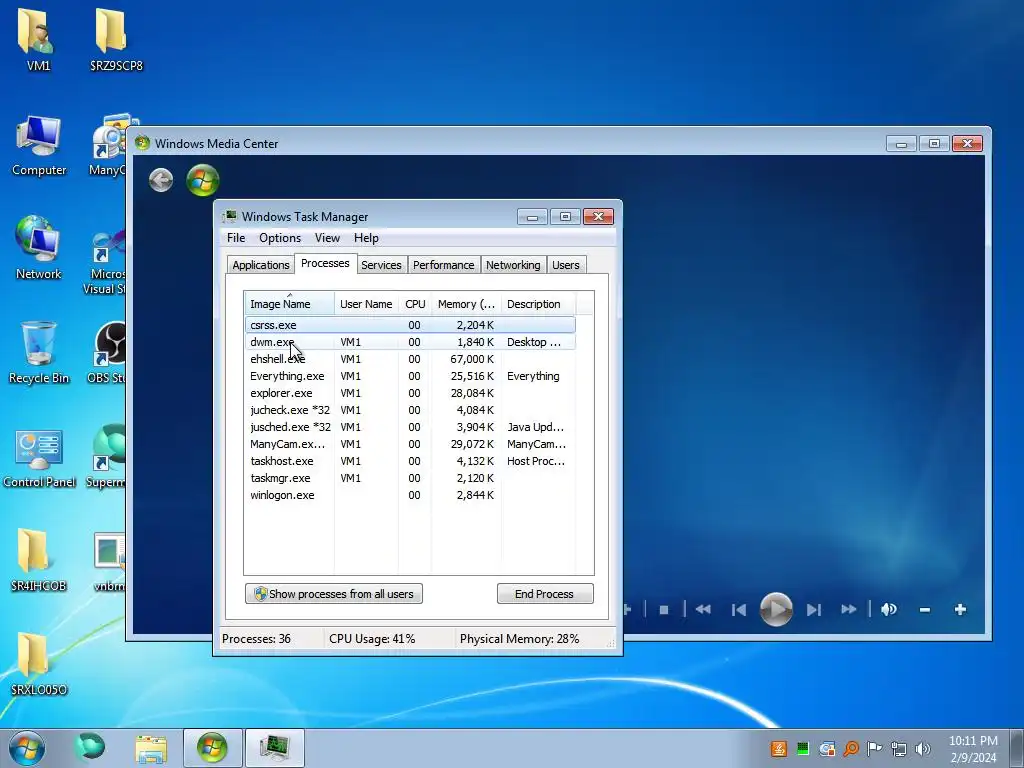
Task: Select the taskhost.exe process row
Action: pyautogui.click(x=410, y=460)
